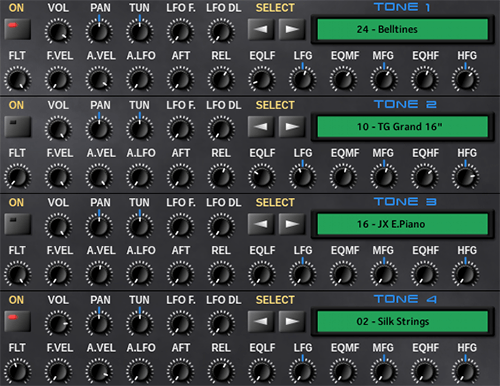Viewport: 500px width, 386px height.
Task: Click the Tone 2 FLT knob
Action: pos(18,177)
